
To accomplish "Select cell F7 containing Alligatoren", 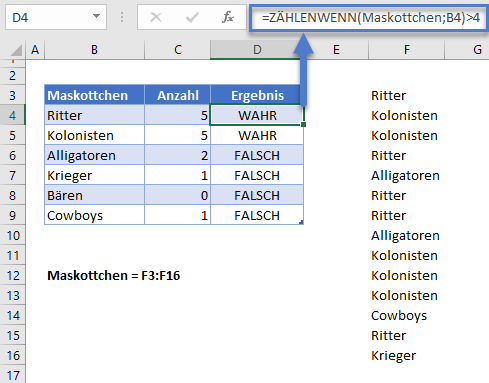I will coord(406,175).
